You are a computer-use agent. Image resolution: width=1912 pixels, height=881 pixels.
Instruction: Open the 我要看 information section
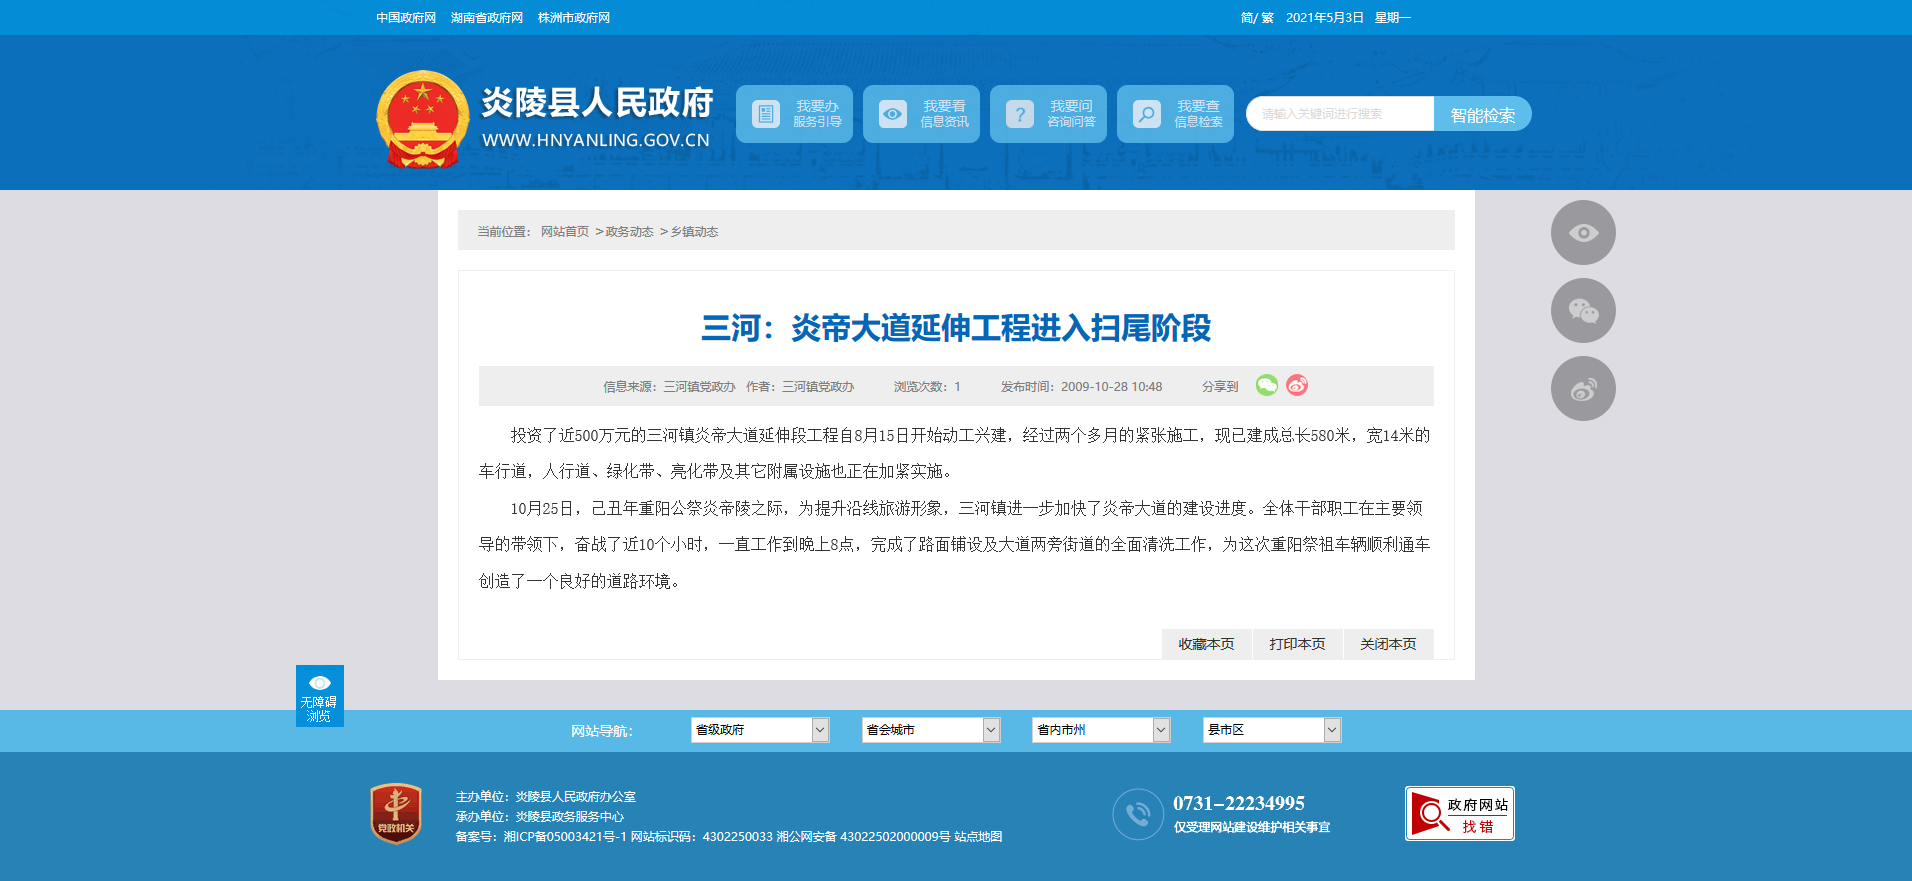[x=921, y=114]
